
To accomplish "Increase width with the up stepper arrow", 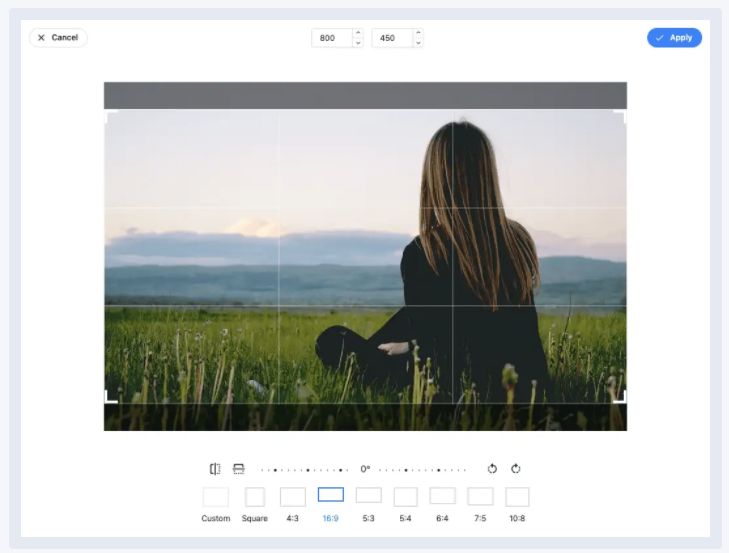I will [358, 33].
